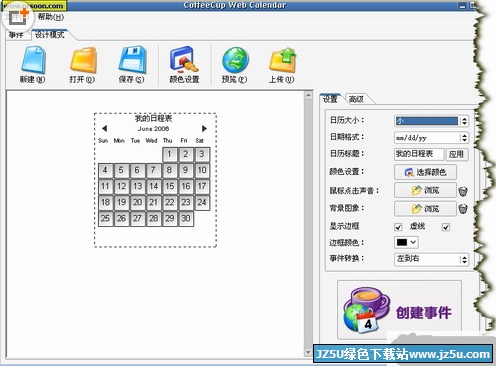Click the 应用 apply button

click(x=456, y=154)
